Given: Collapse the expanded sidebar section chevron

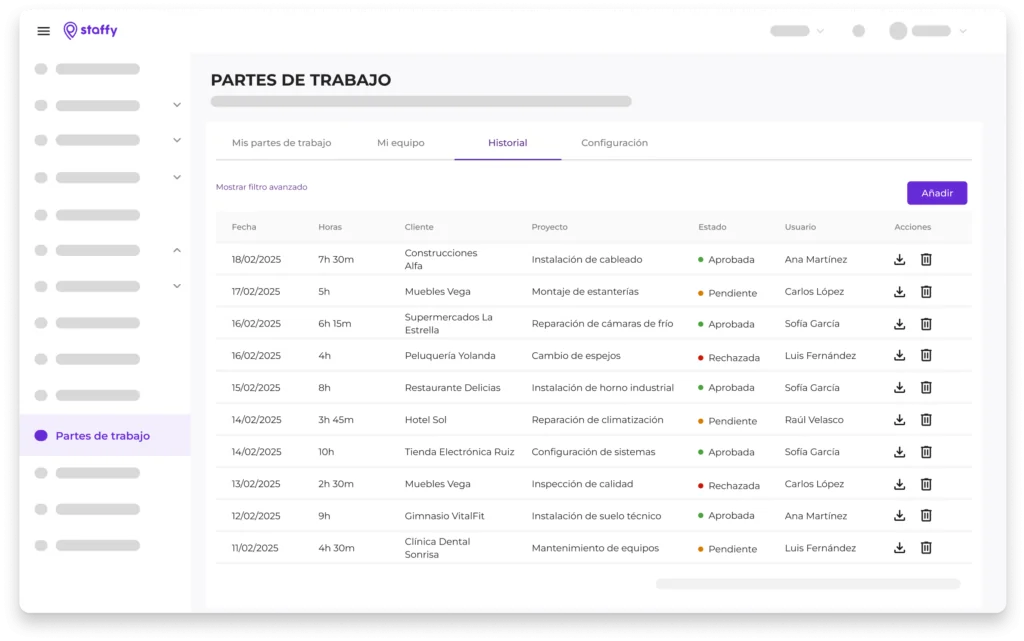Looking at the screenshot, I should pyautogui.click(x=177, y=250).
